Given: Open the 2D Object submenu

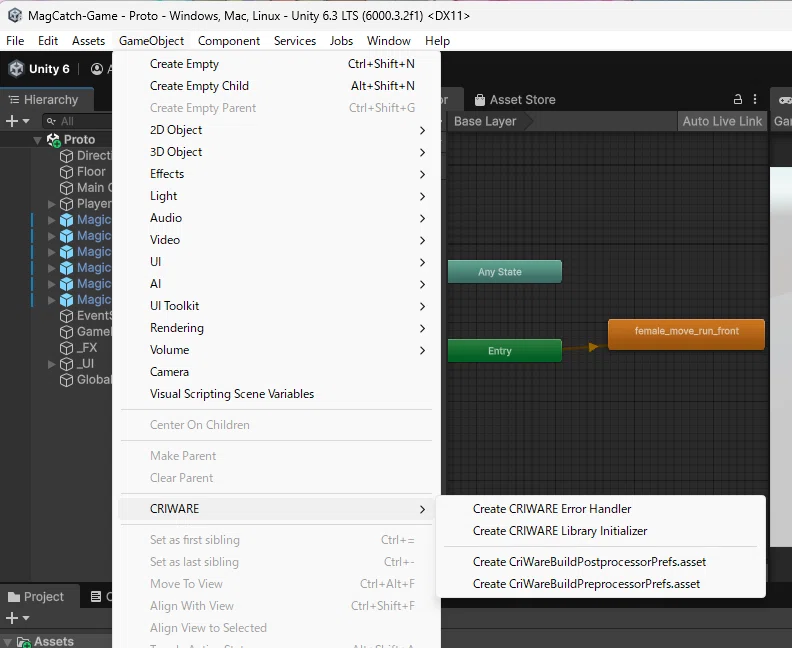Looking at the screenshot, I should pyautogui.click(x=276, y=130).
